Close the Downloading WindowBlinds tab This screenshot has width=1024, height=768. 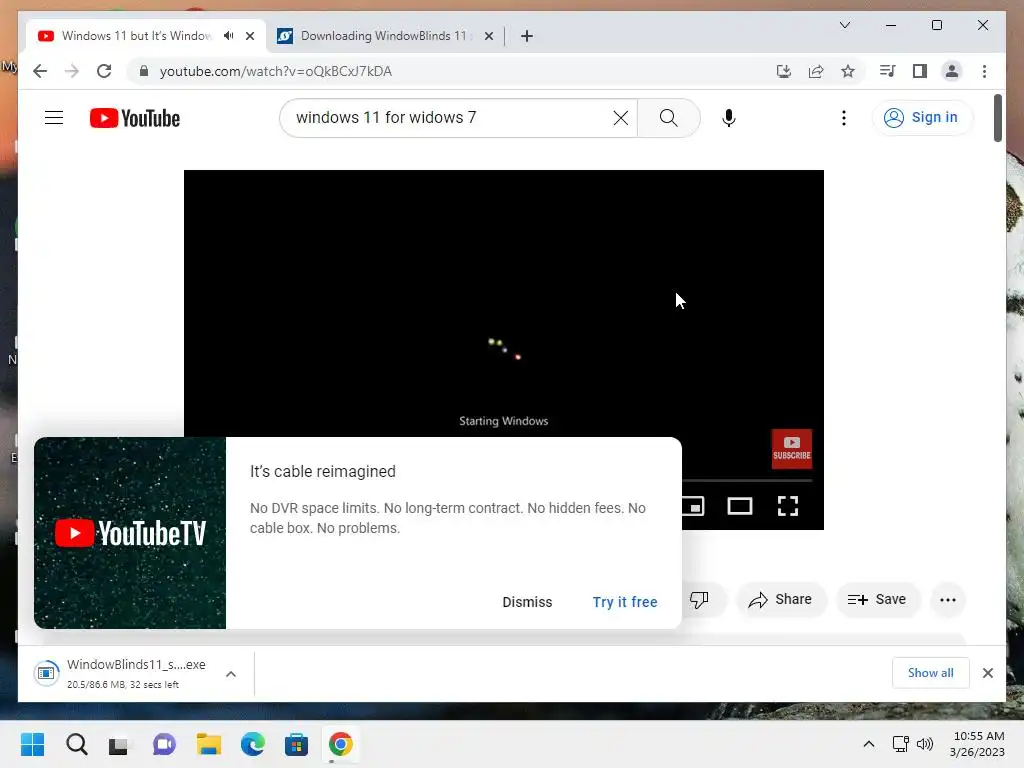click(x=488, y=36)
